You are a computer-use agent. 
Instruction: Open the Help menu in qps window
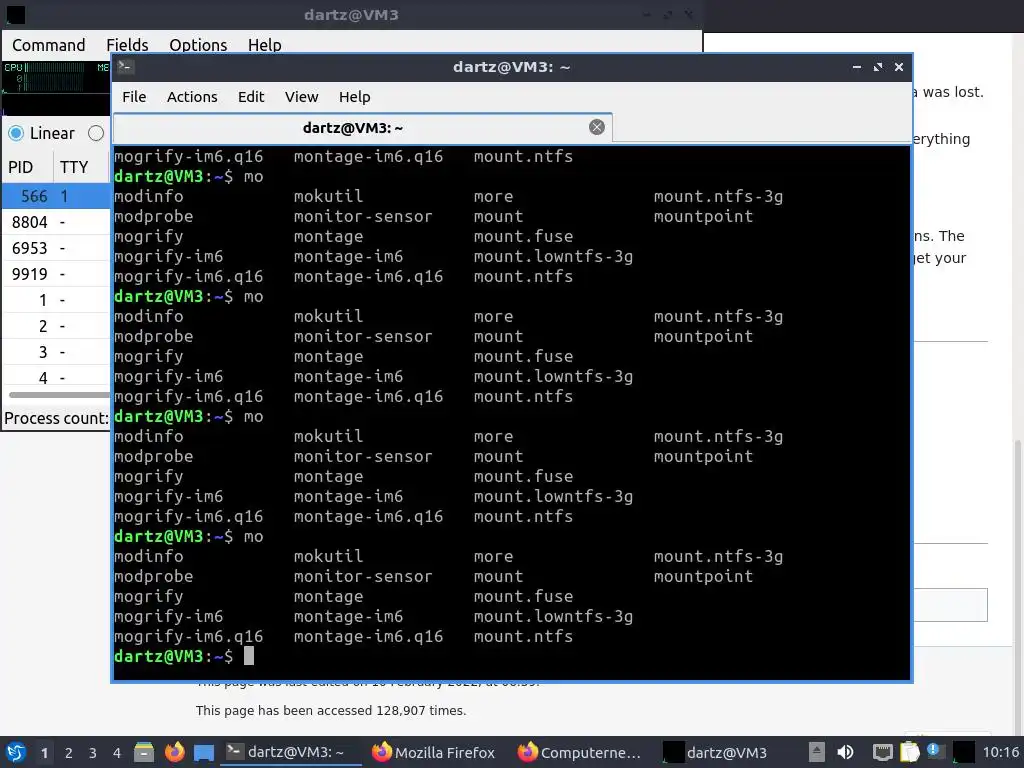(x=264, y=45)
